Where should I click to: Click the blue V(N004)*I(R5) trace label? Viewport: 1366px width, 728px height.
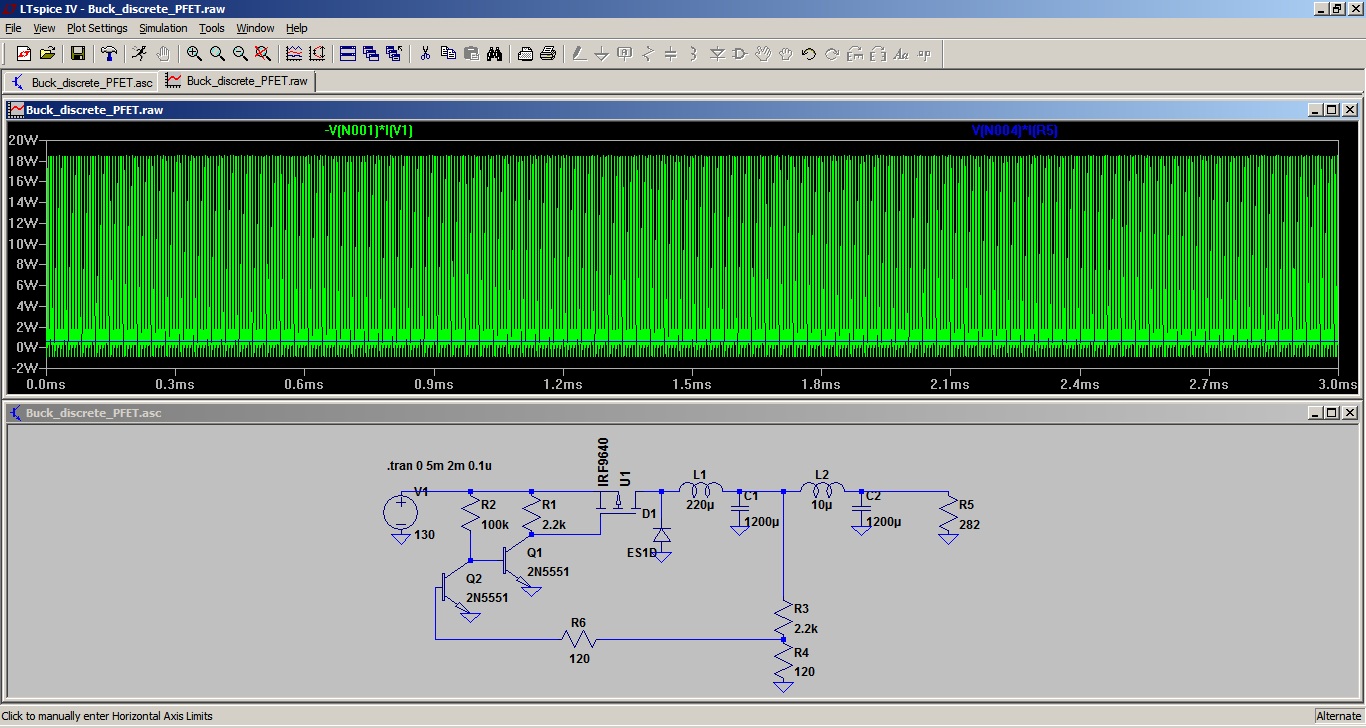(1014, 131)
